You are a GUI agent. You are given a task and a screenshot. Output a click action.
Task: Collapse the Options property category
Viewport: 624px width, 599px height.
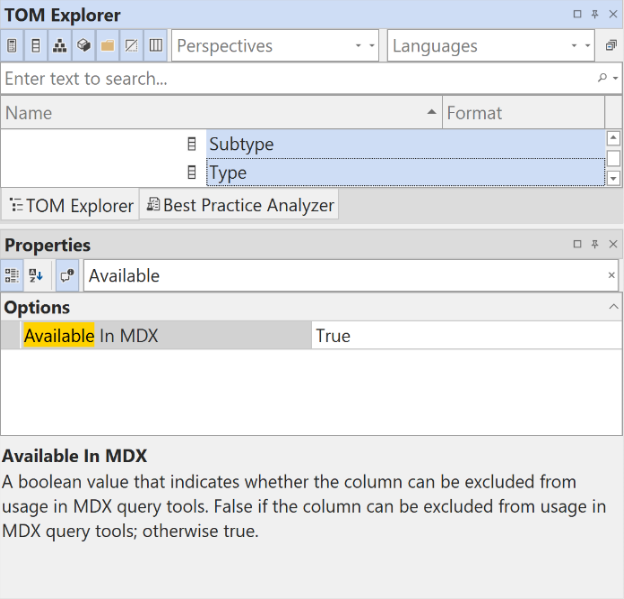613,308
